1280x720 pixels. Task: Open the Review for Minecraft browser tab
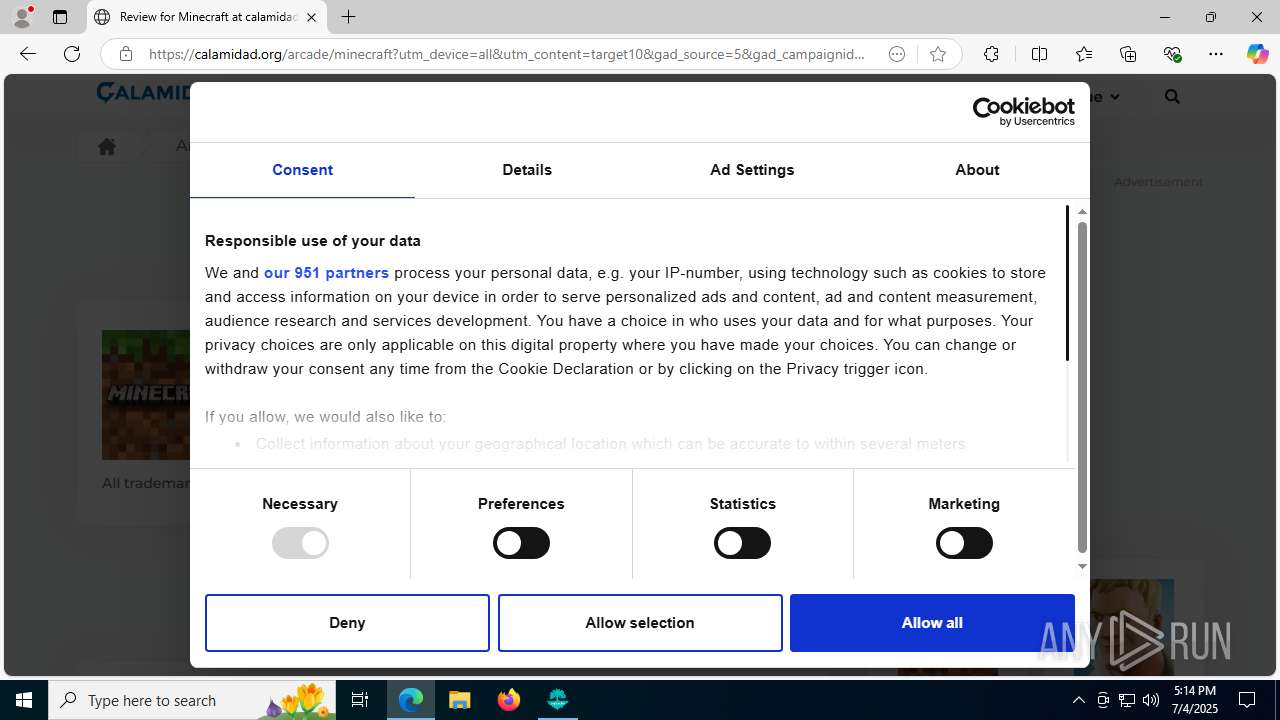click(208, 17)
